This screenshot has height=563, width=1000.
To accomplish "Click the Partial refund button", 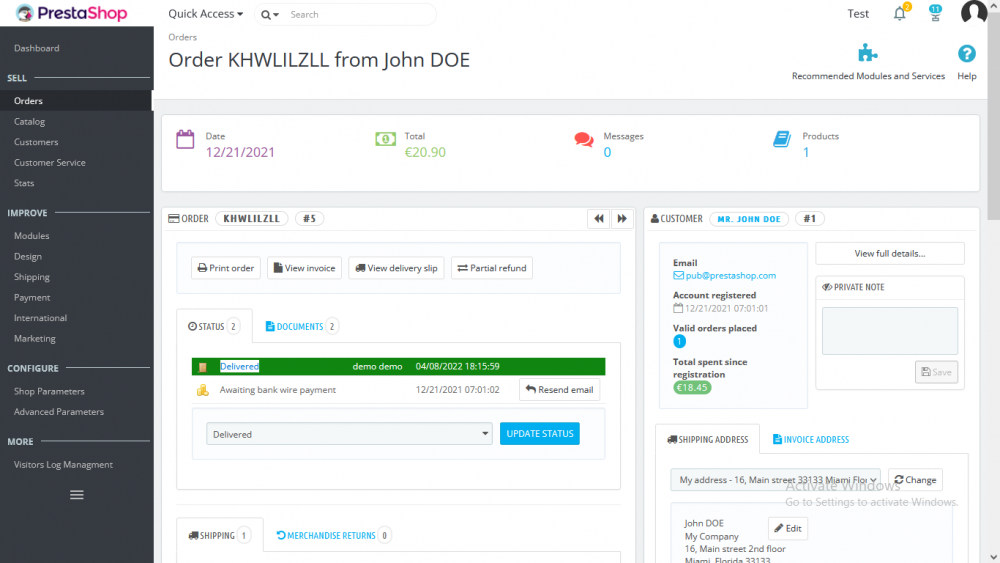I will pyautogui.click(x=492, y=268).
